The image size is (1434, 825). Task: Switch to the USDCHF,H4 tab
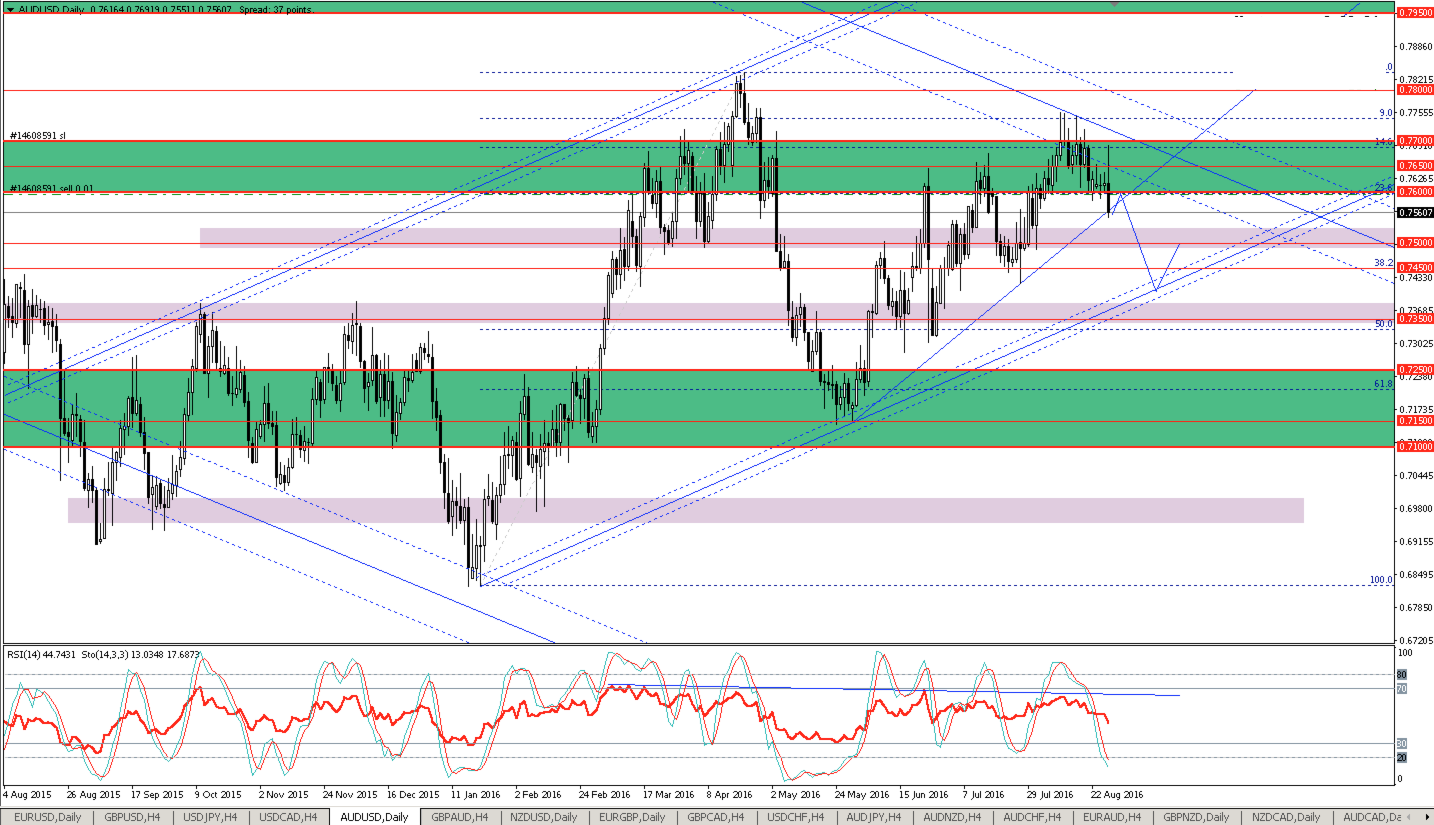point(796,817)
